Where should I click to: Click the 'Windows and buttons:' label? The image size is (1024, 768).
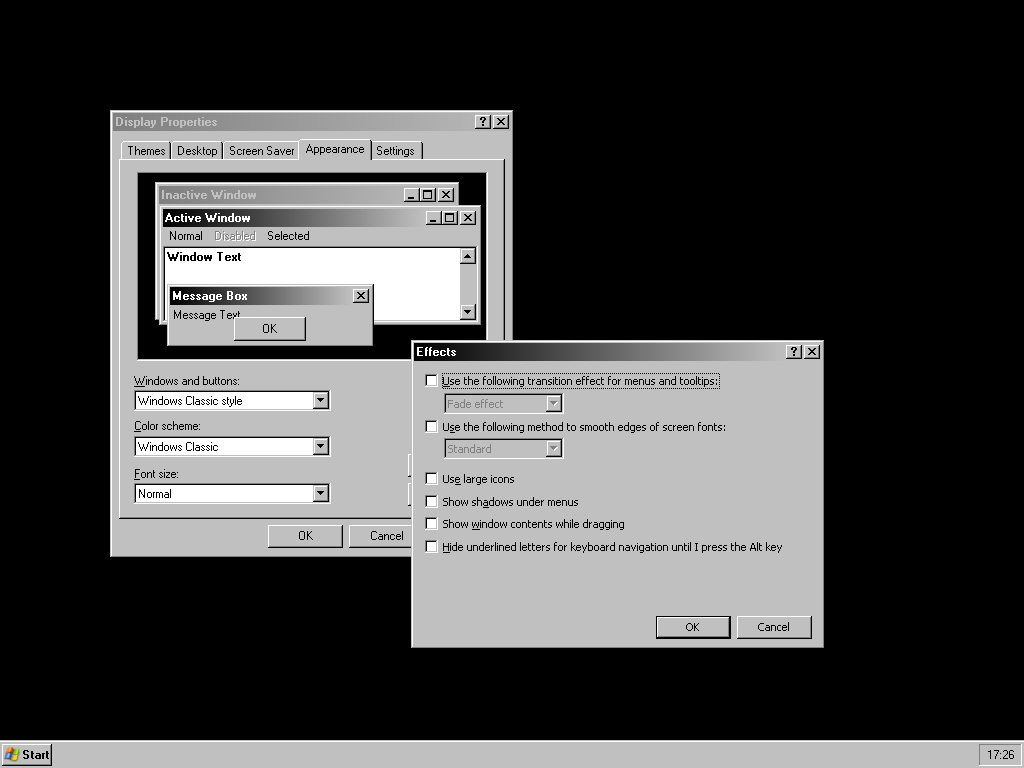coord(187,381)
